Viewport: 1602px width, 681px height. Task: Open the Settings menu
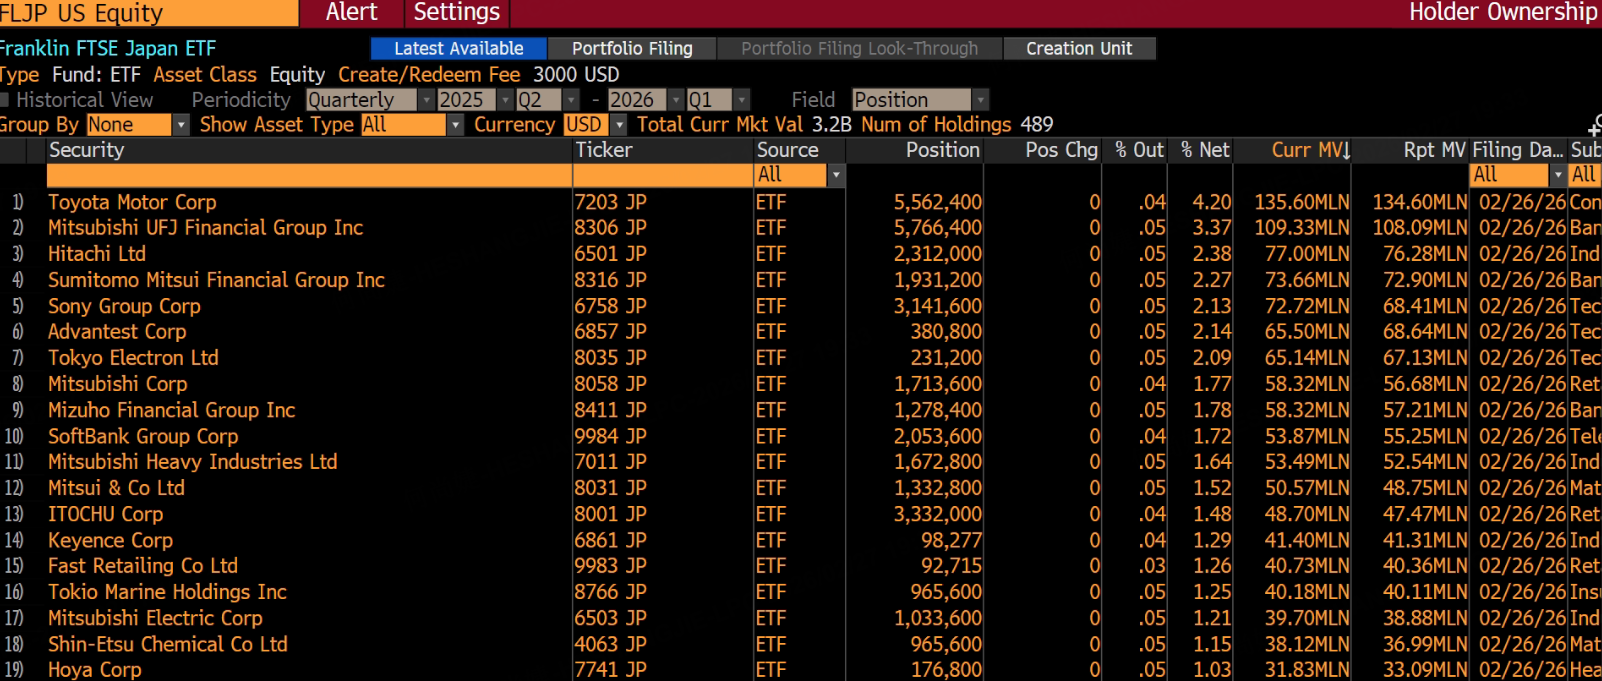coord(456,13)
